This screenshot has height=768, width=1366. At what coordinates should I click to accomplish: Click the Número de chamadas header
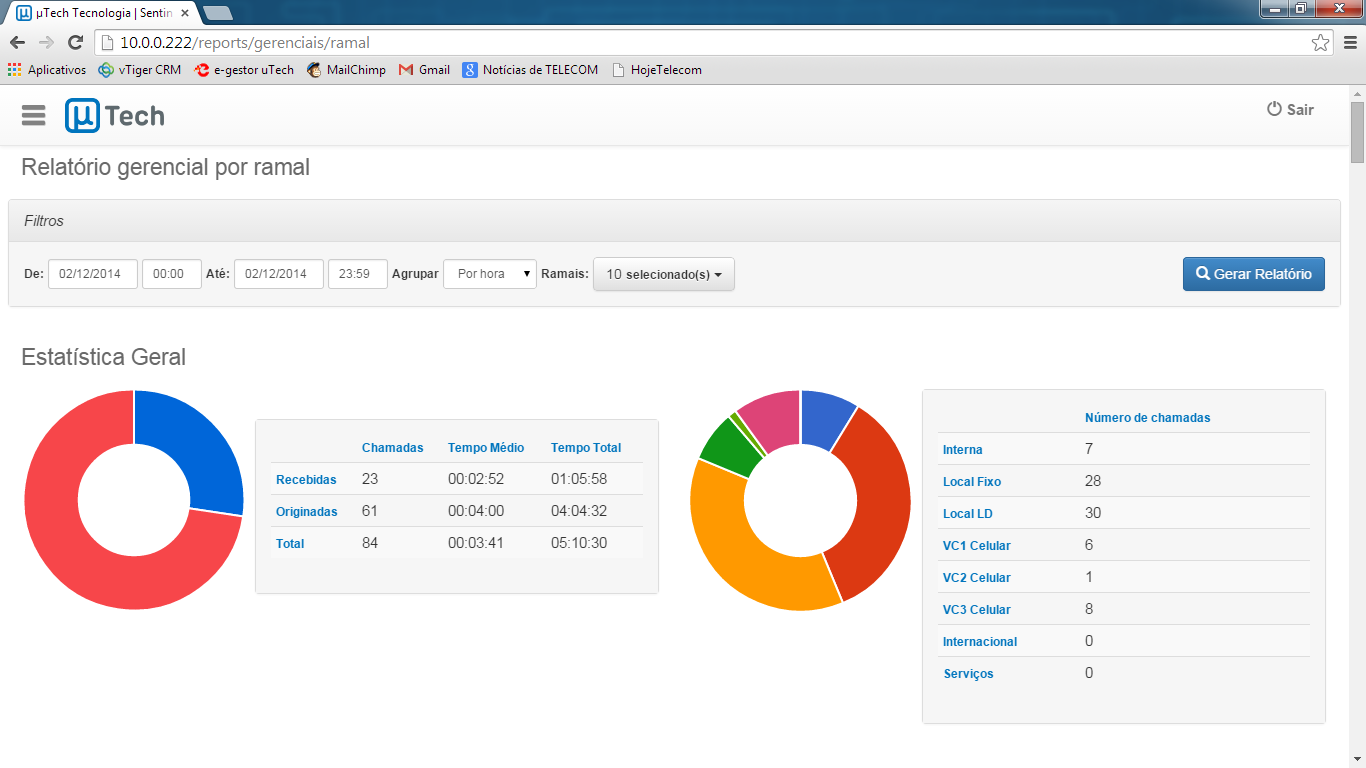point(1147,418)
